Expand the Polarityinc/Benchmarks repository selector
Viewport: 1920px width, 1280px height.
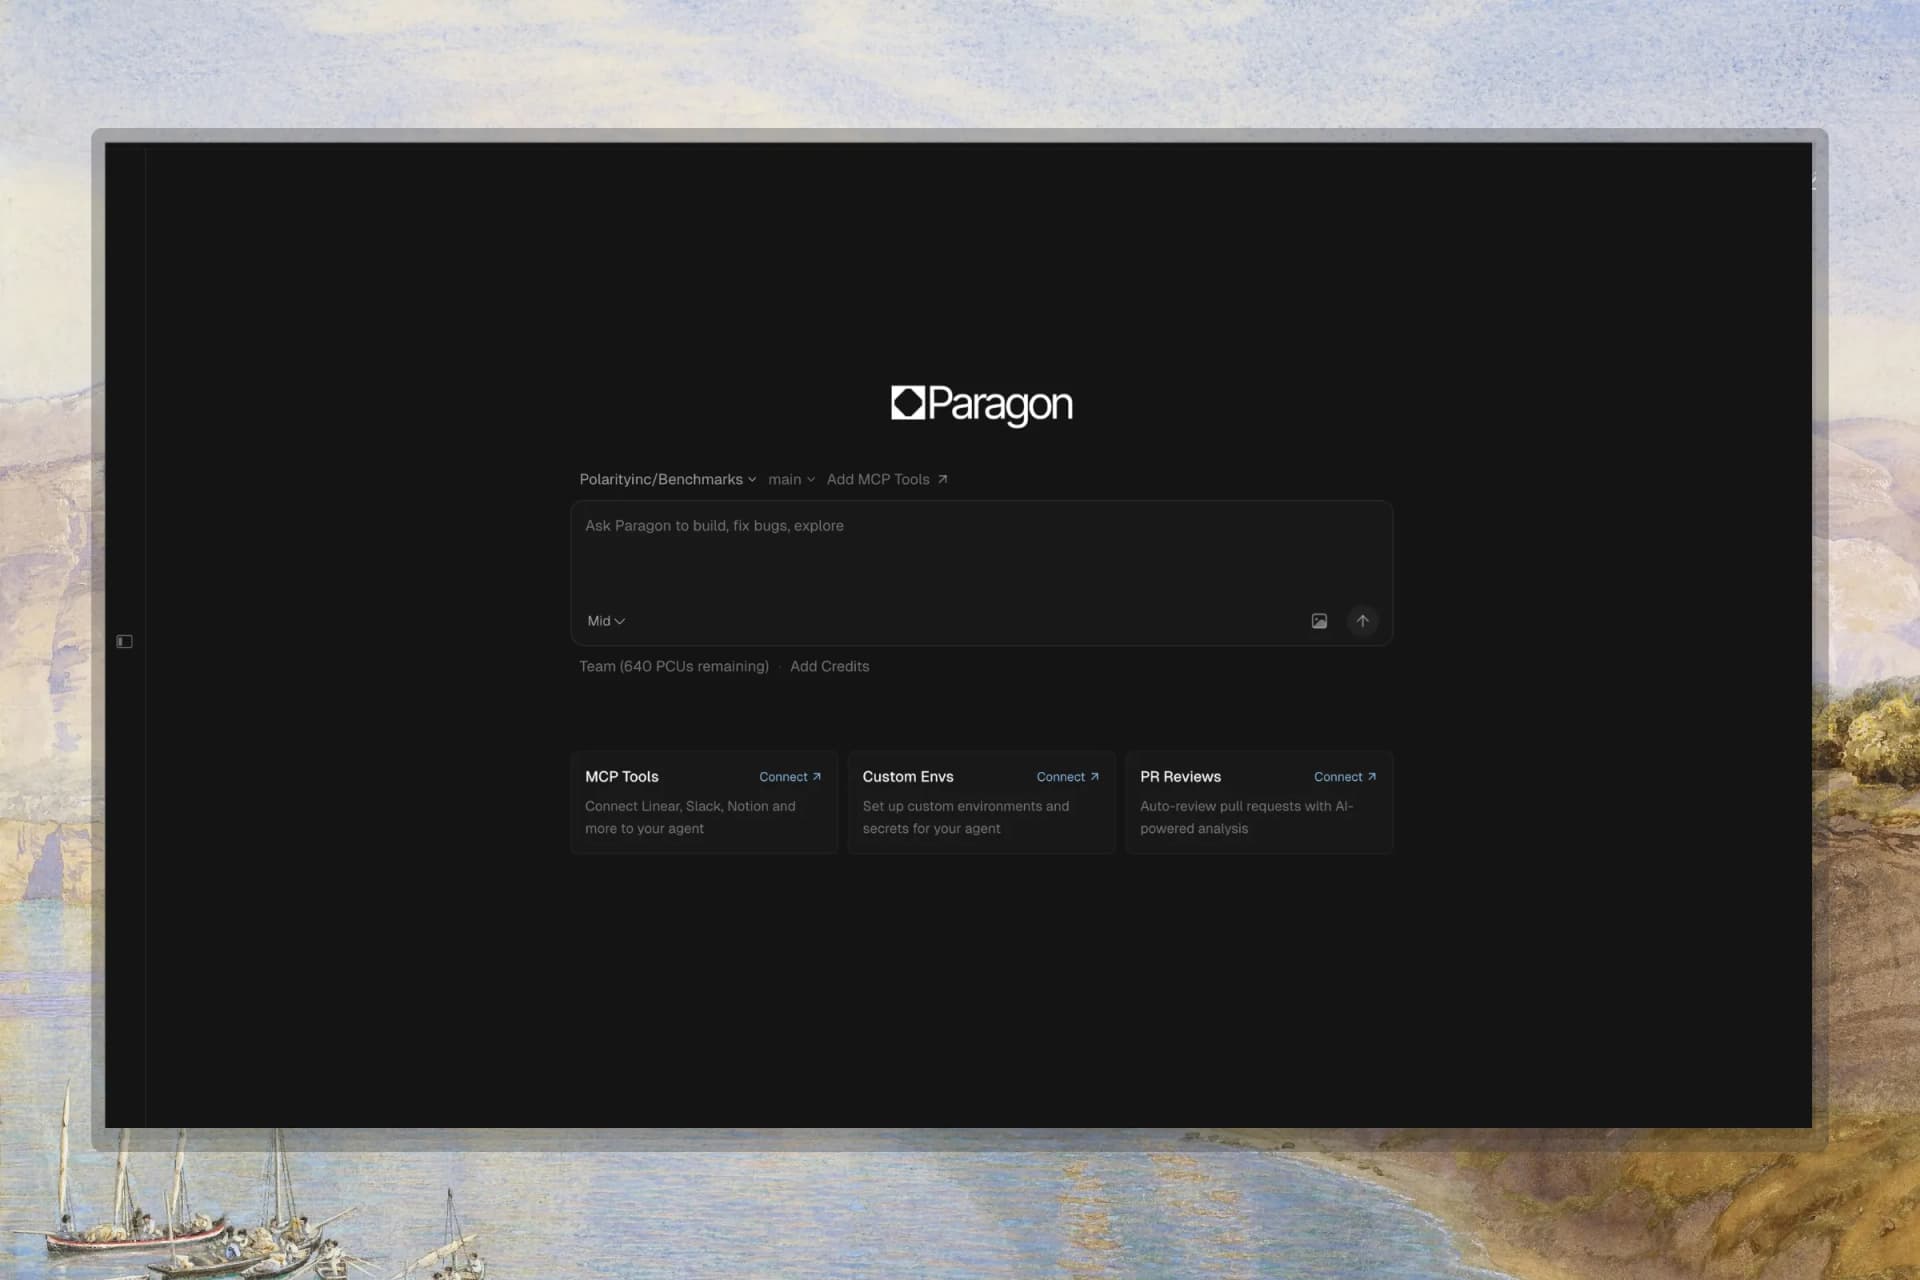[x=667, y=479]
